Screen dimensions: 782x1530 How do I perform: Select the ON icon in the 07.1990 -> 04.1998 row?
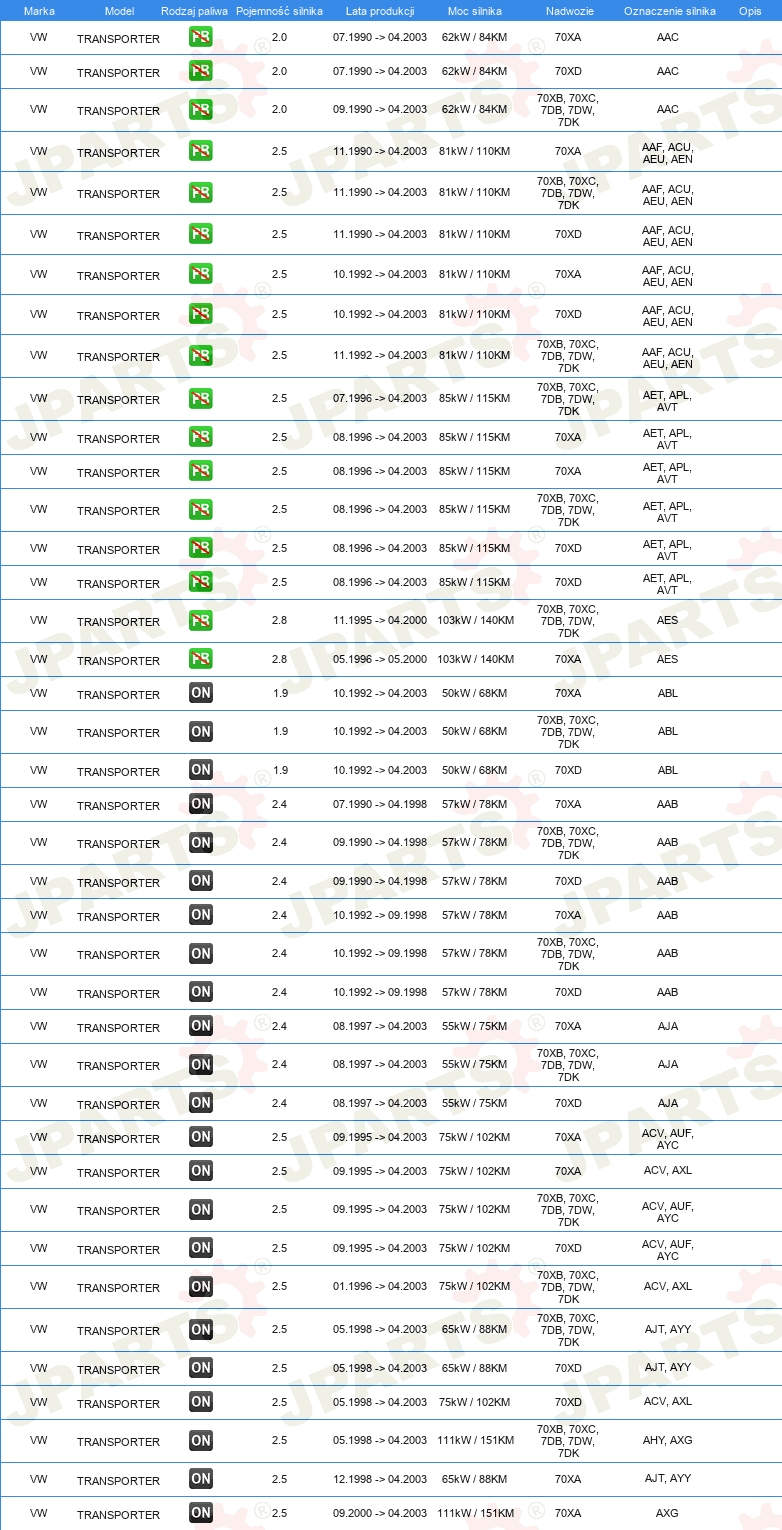coord(201,804)
